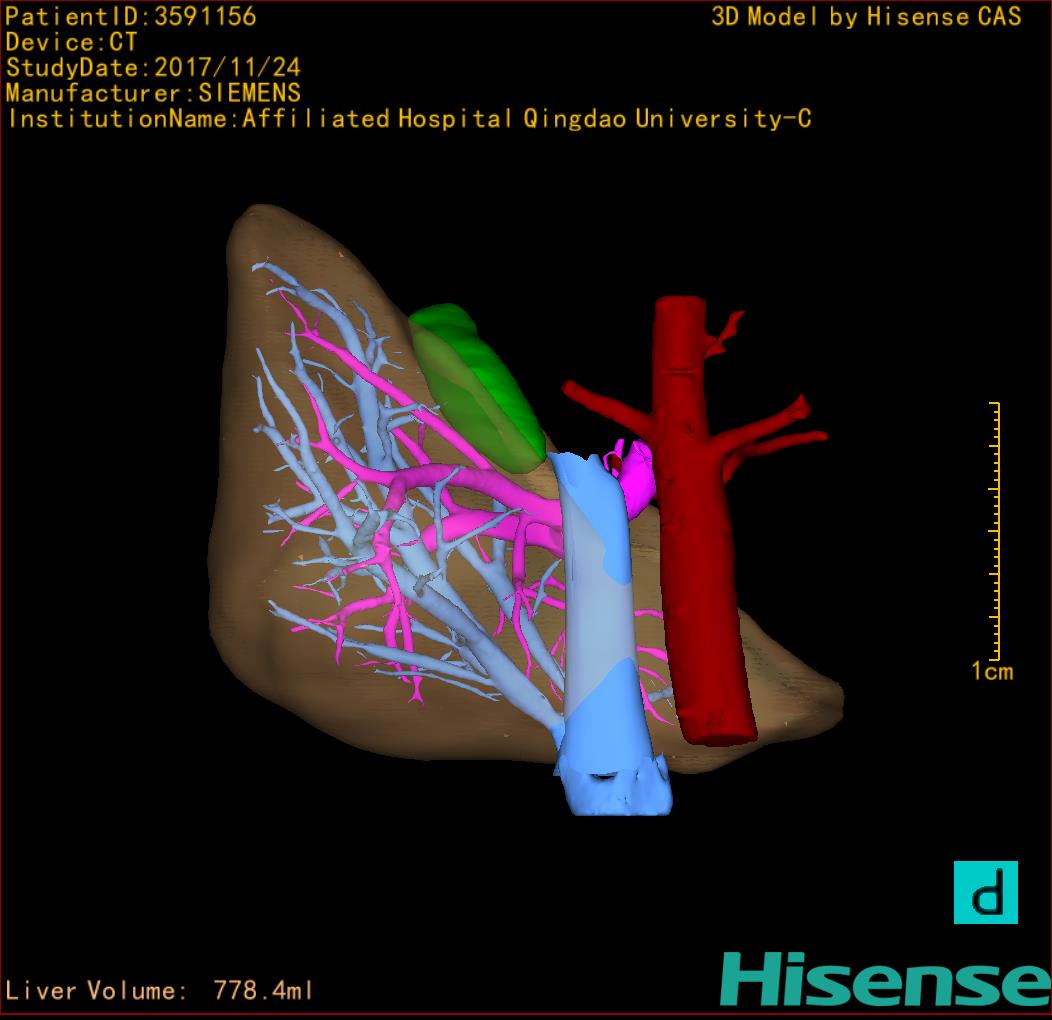Image resolution: width=1052 pixels, height=1020 pixels.
Task: Click the StudyDate 2017/11/24 label
Action: [153, 68]
